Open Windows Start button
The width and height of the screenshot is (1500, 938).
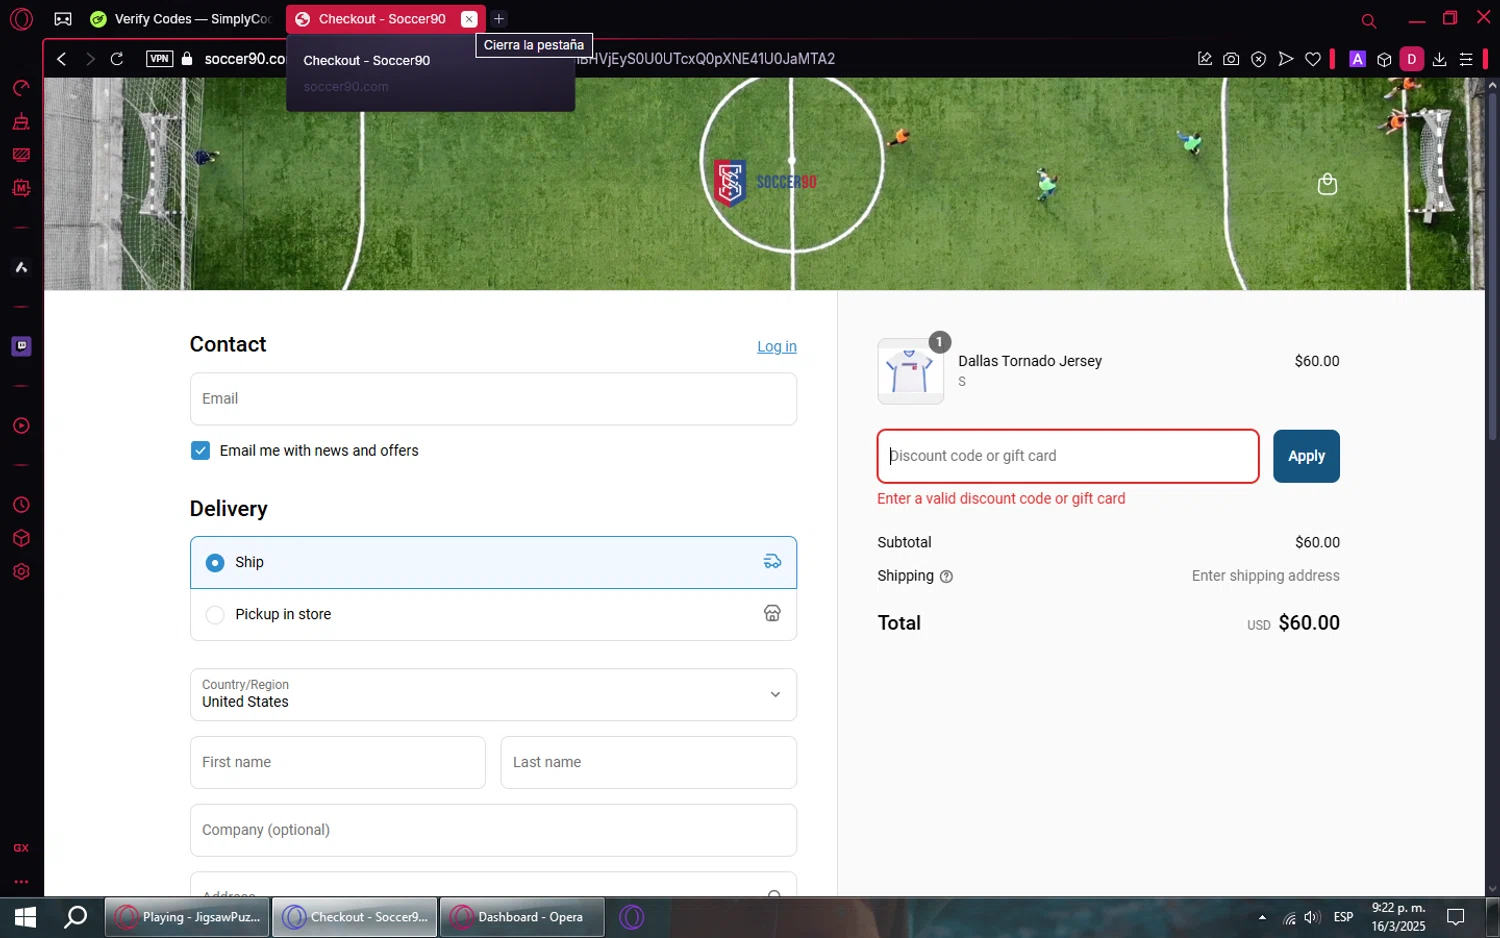coord(25,917)
